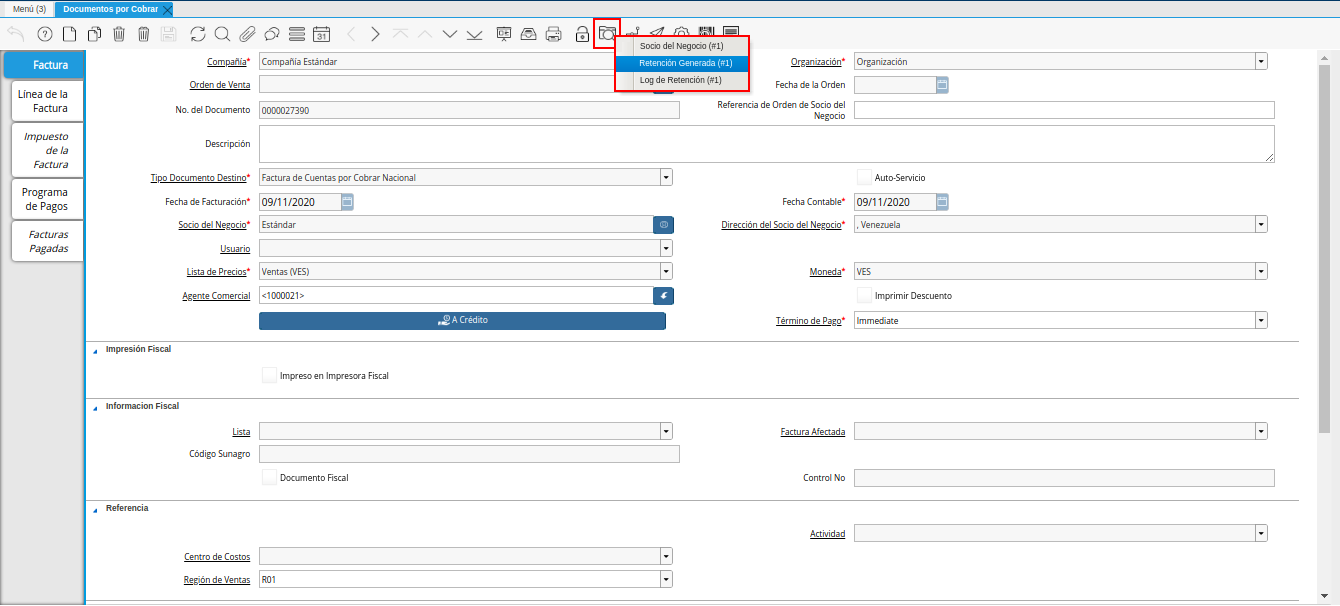Toggle the Imprimir Descuento checkbox

(865, 295)
